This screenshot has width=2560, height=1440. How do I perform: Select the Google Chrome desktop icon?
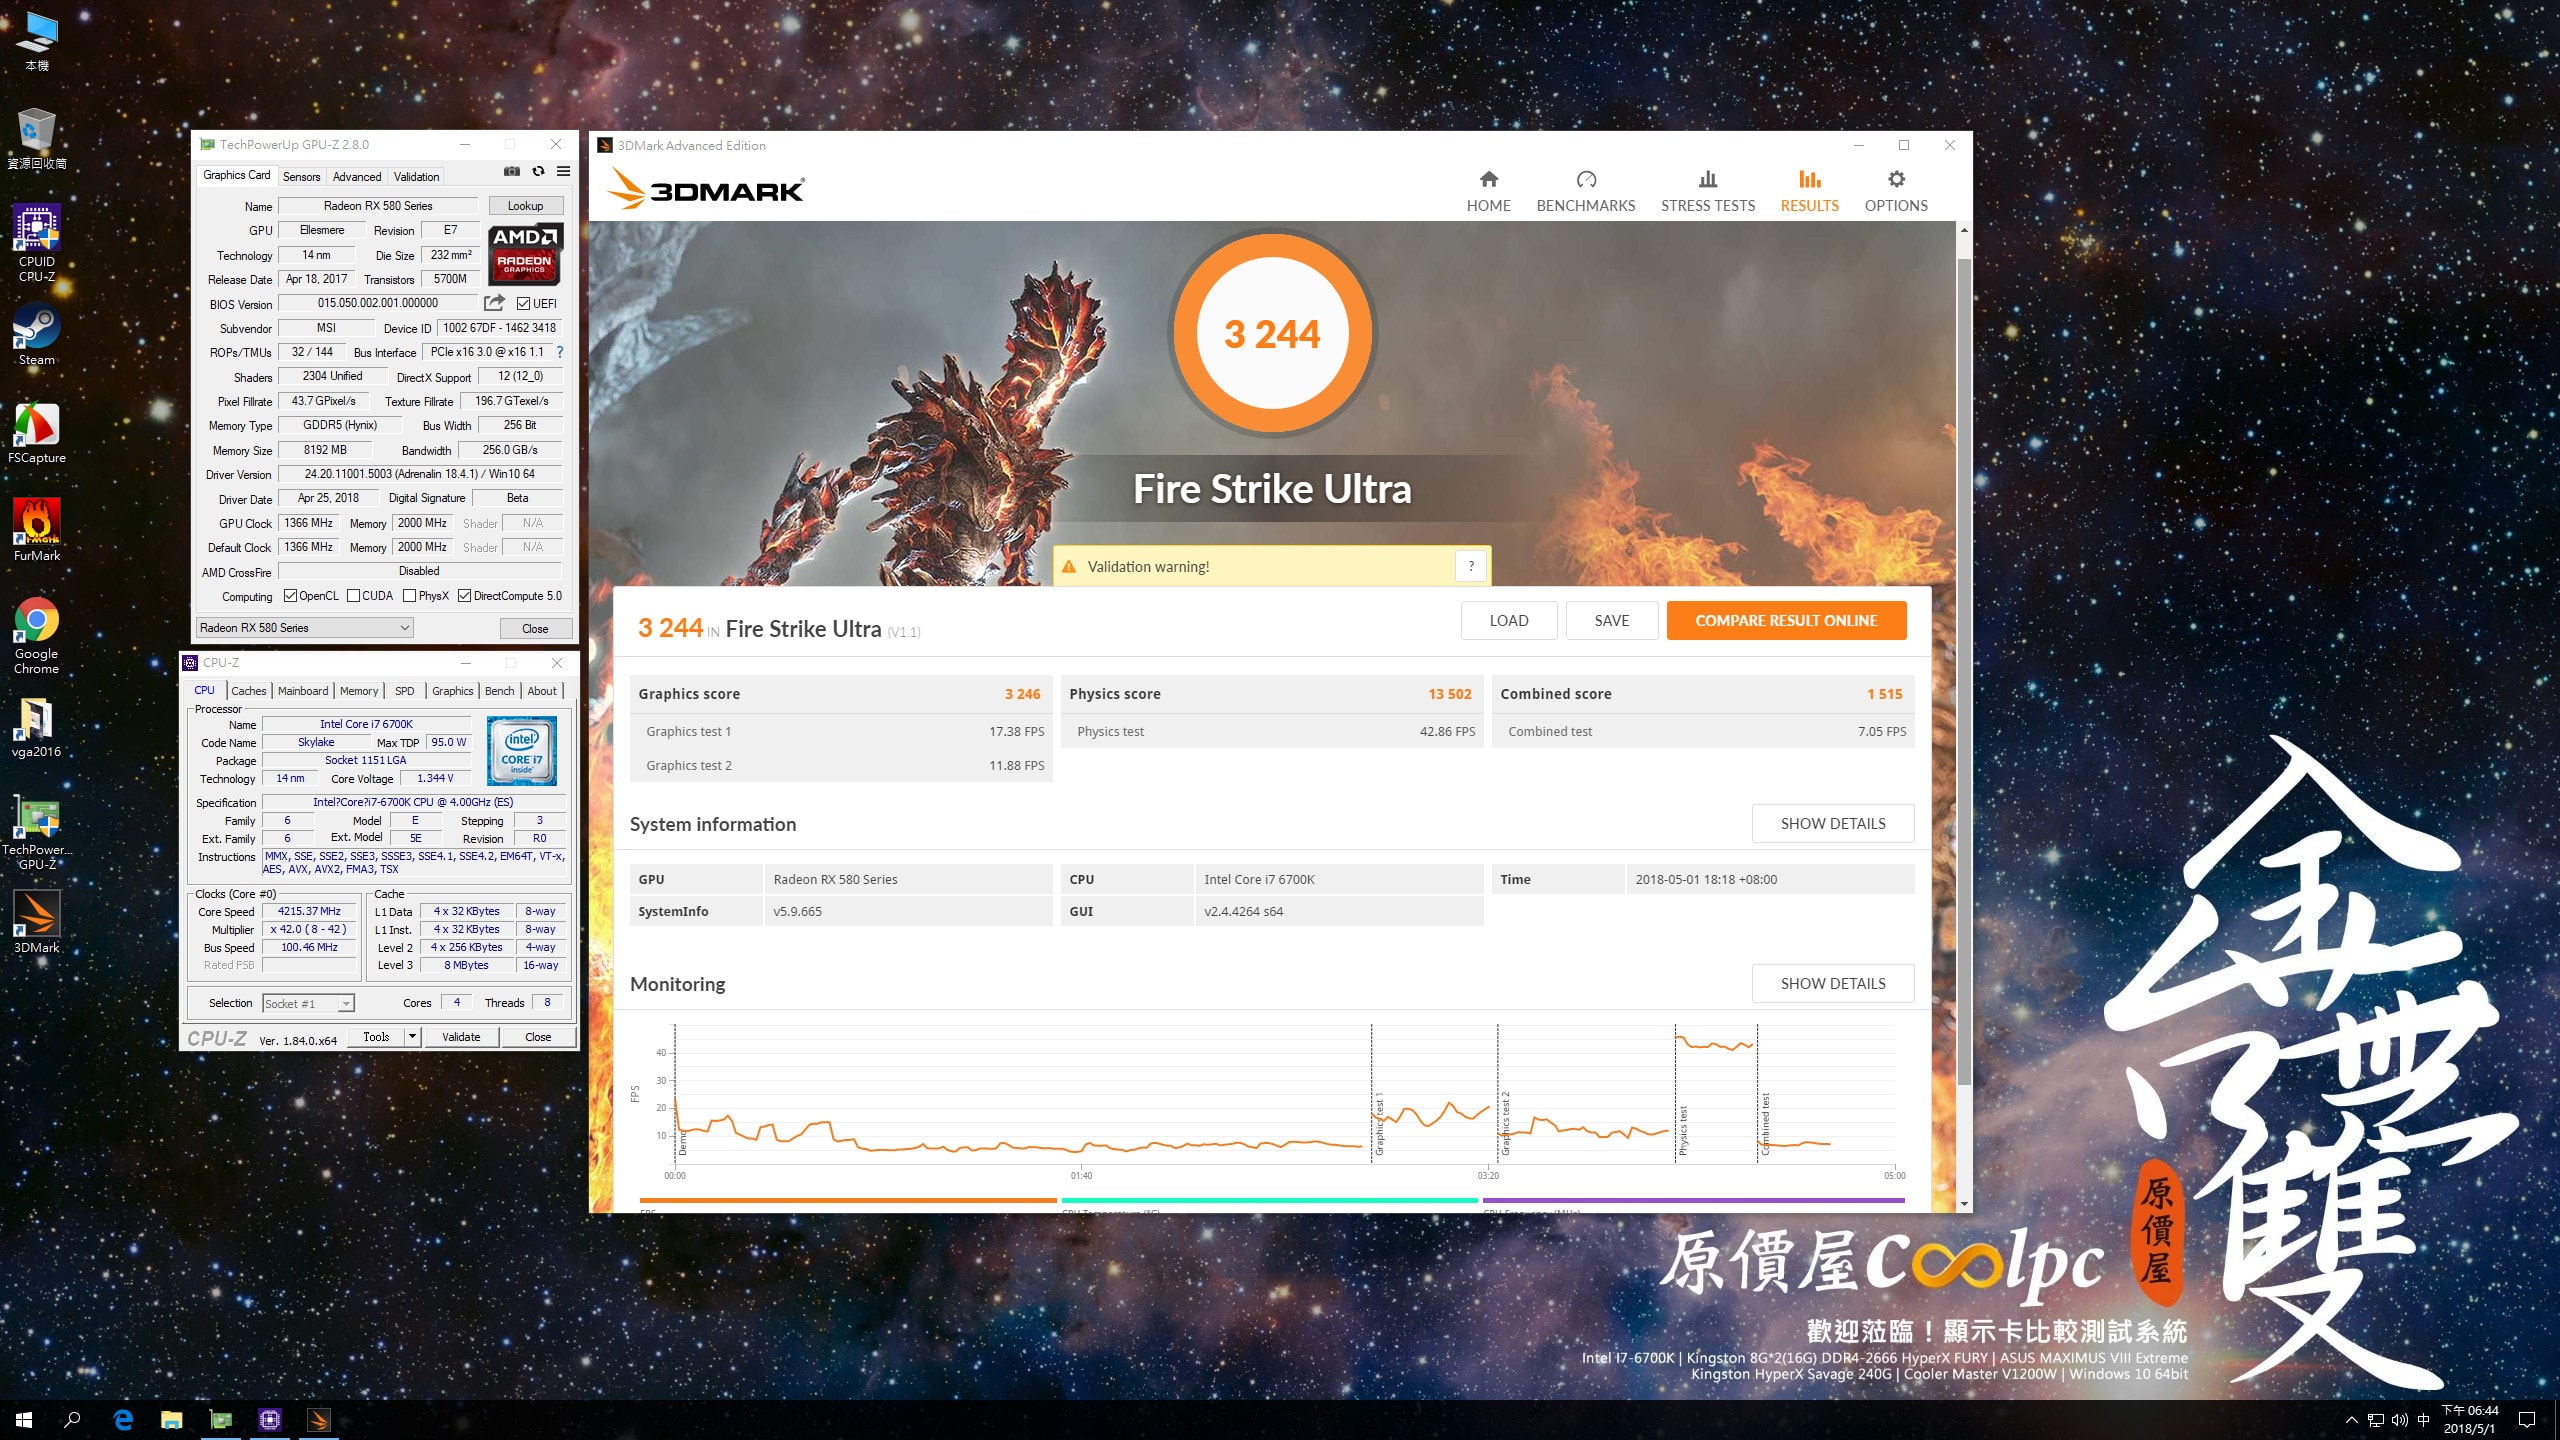37,636
